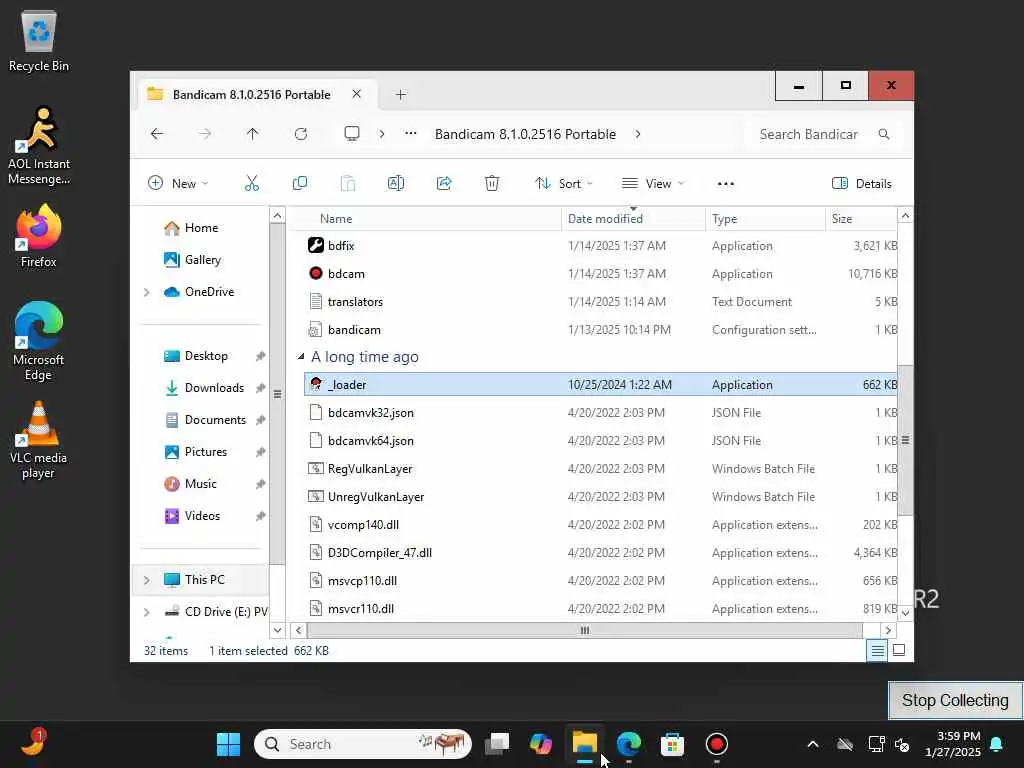Click the Rename icon in toolbar

coord(396,184)
